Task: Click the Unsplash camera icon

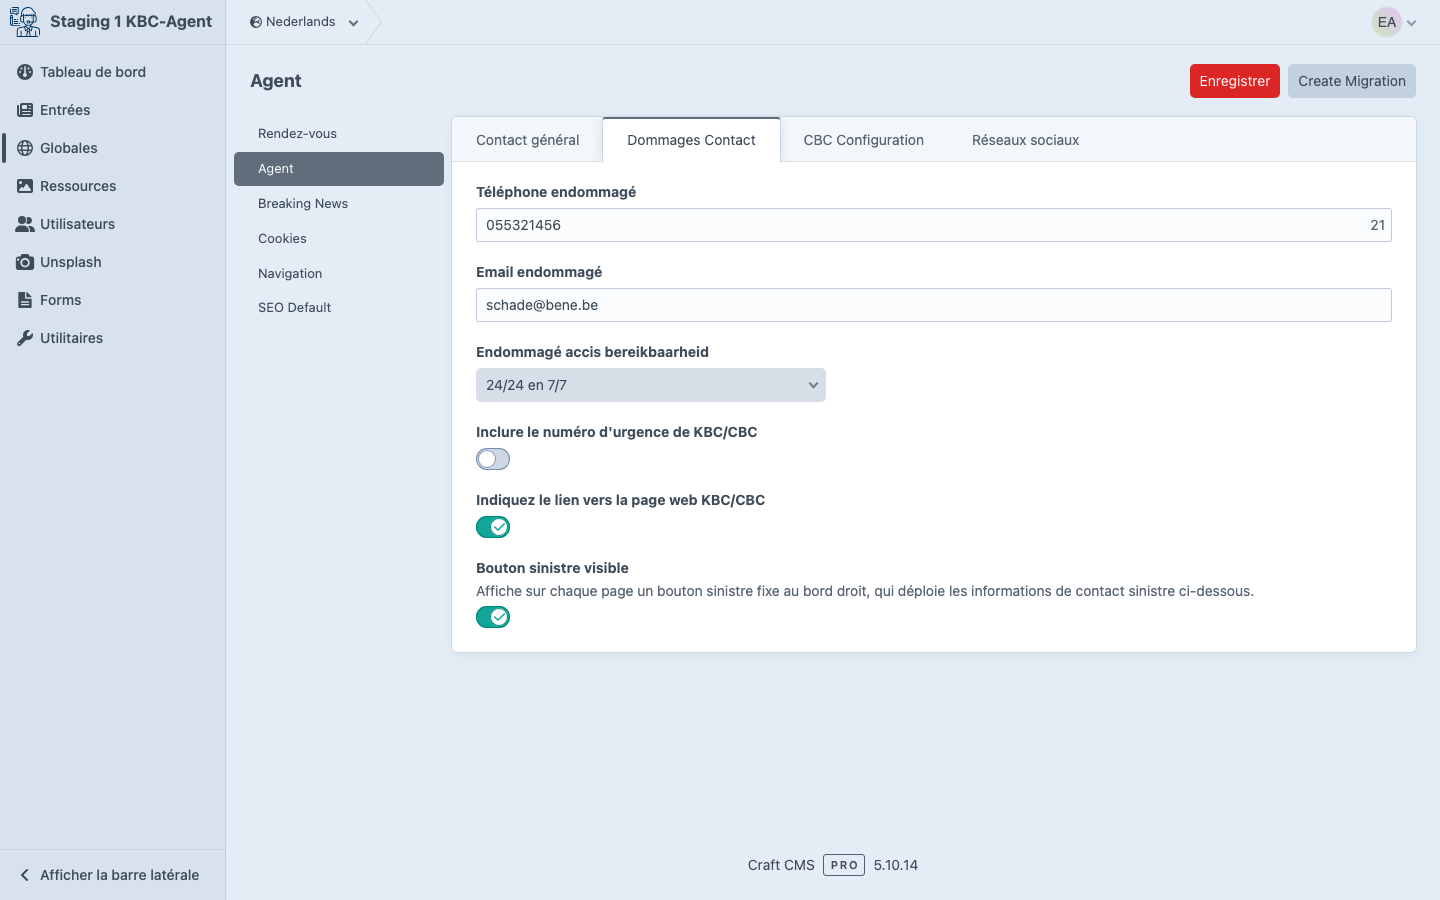Action: (x=25, y=262)
